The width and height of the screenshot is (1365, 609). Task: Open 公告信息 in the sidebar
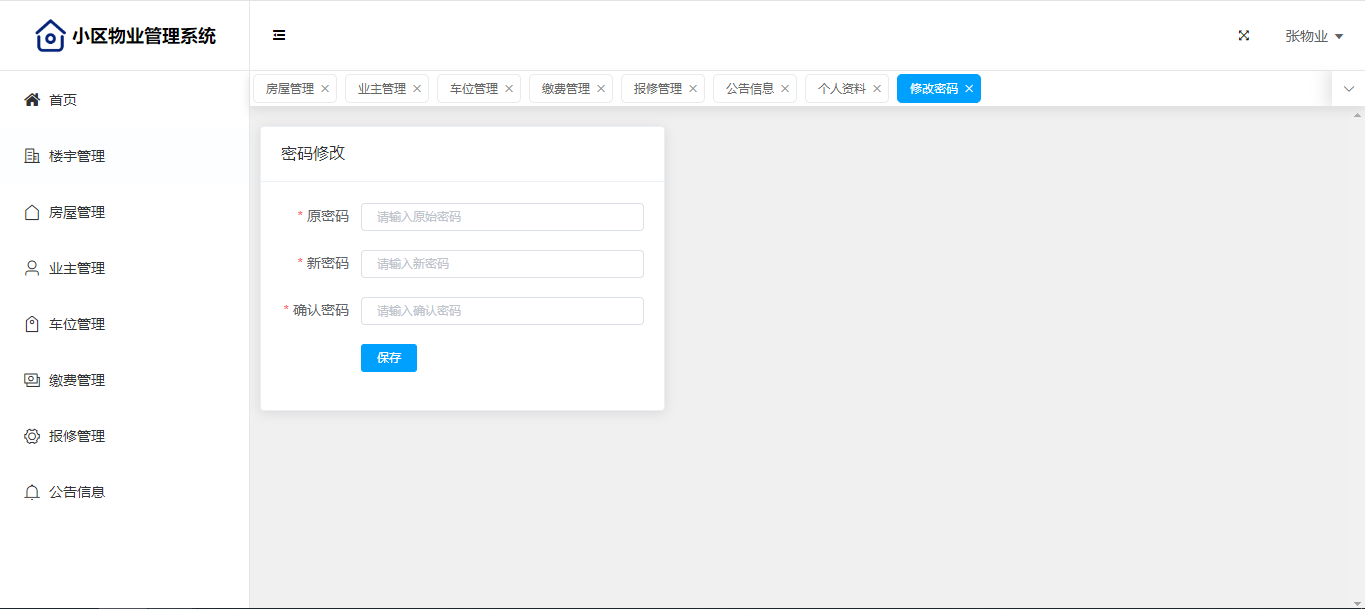coord(124,492)
